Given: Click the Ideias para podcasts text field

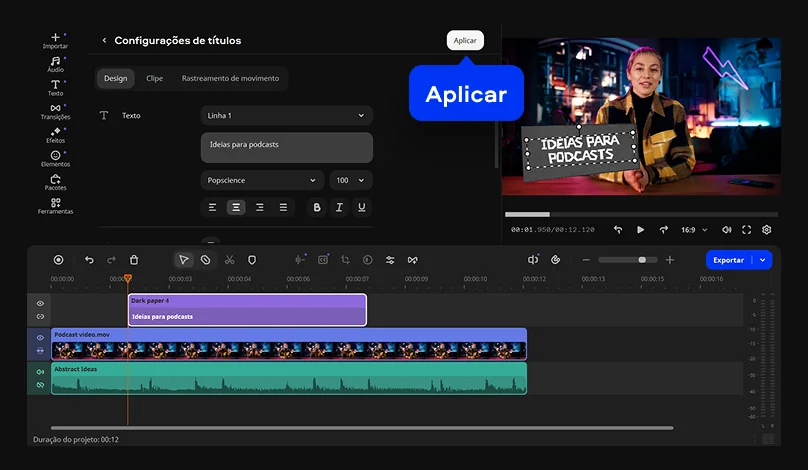Looking at the screenshot, I should coord(286,147).
